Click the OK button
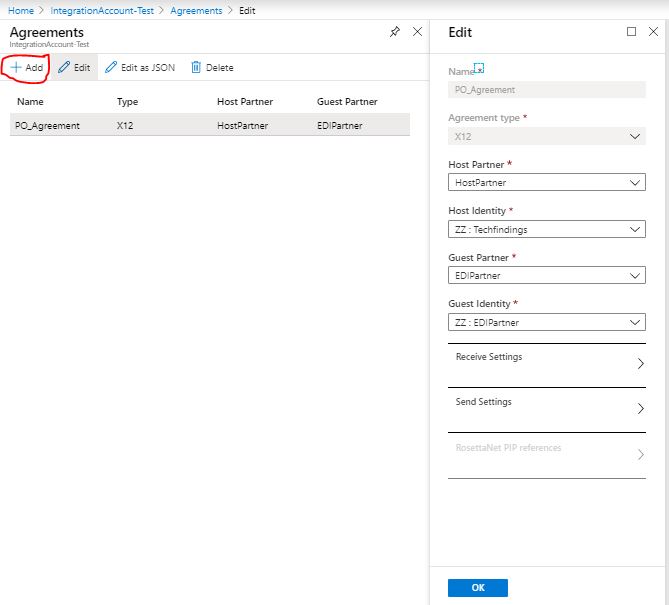The image size is (669, 605). tap(477, 588)
